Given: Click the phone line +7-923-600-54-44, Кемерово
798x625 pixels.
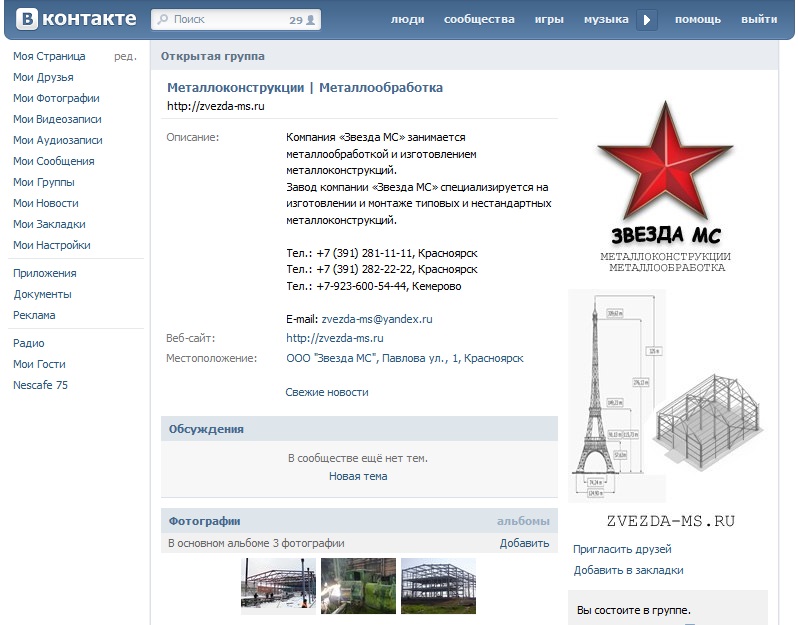Looking at the screenshot, I should pyautogui.click(x=374, y=286).
